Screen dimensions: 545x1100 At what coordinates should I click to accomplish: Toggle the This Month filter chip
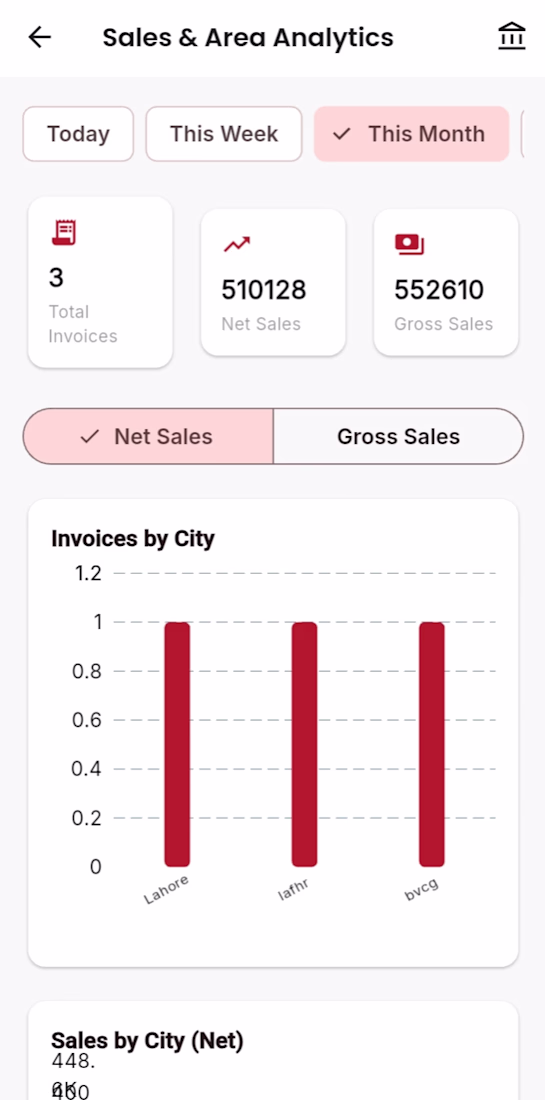[x=411, y=134]
